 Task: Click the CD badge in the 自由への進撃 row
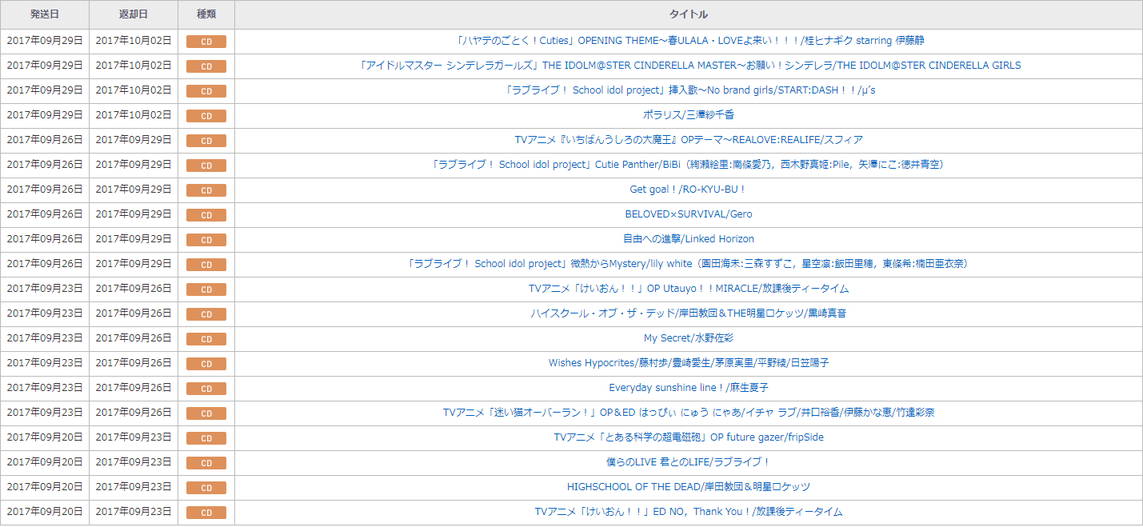point(206,240)
